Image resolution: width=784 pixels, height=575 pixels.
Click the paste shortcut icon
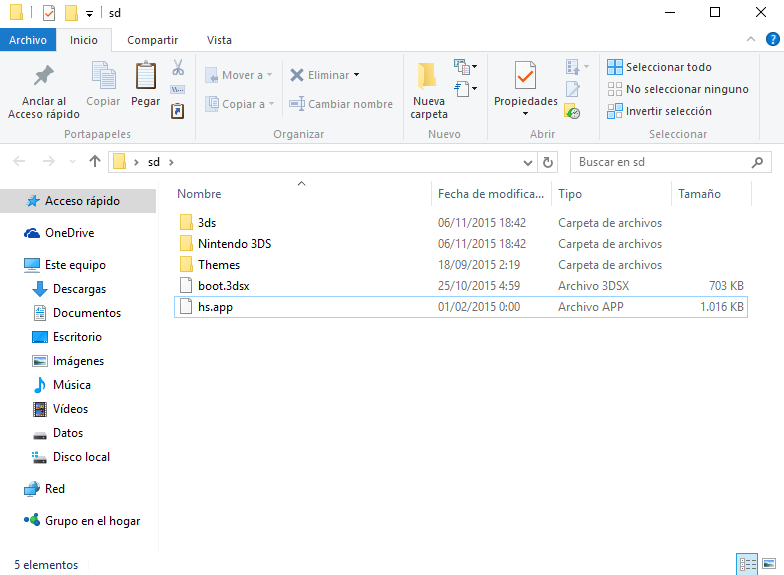click(x=178, y=110)
